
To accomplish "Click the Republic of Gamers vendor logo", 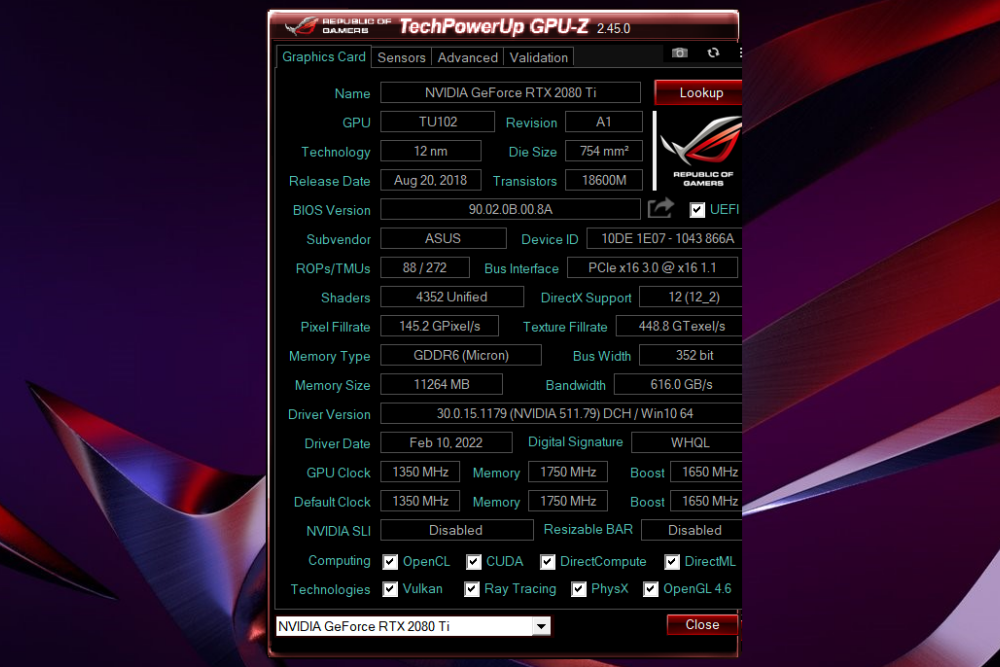I will [x=702, y=150].
